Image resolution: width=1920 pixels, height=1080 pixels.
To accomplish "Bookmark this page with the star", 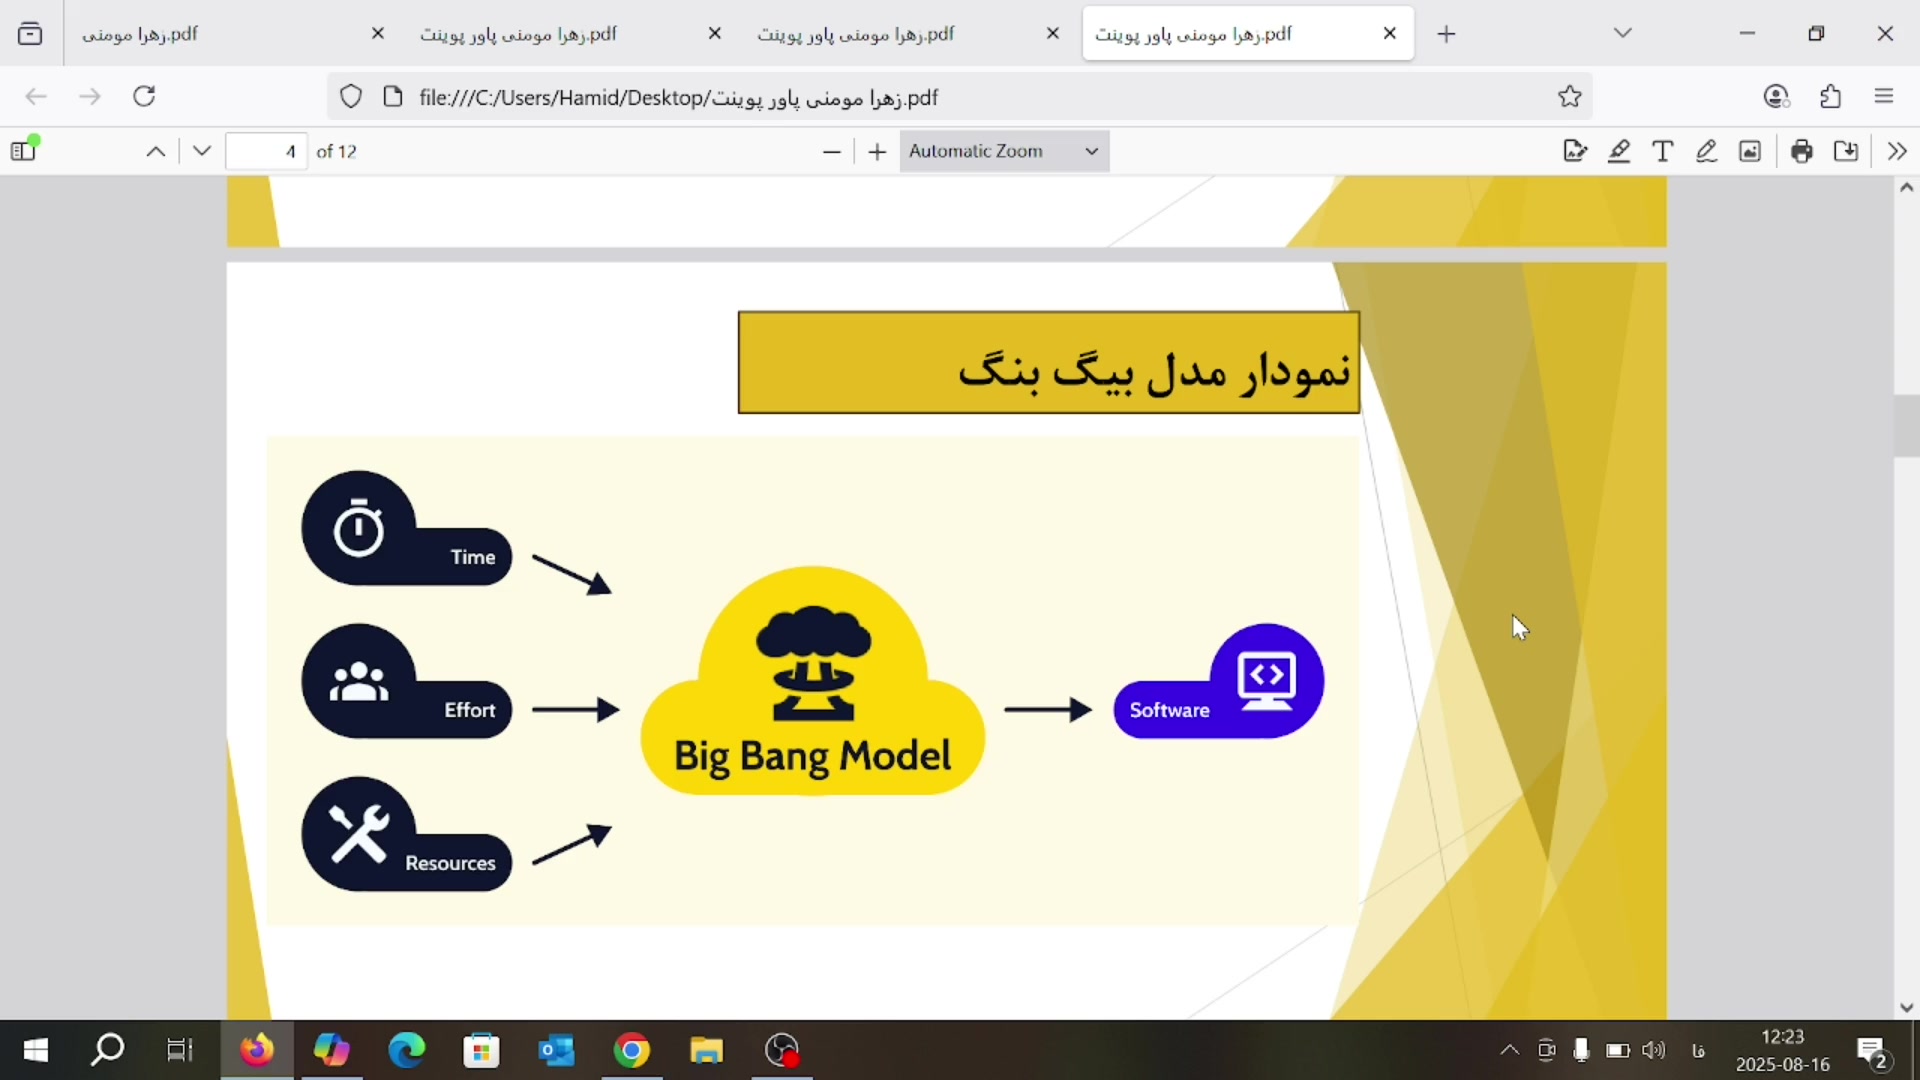I will pyautogui.click(x=1569, y=97).
